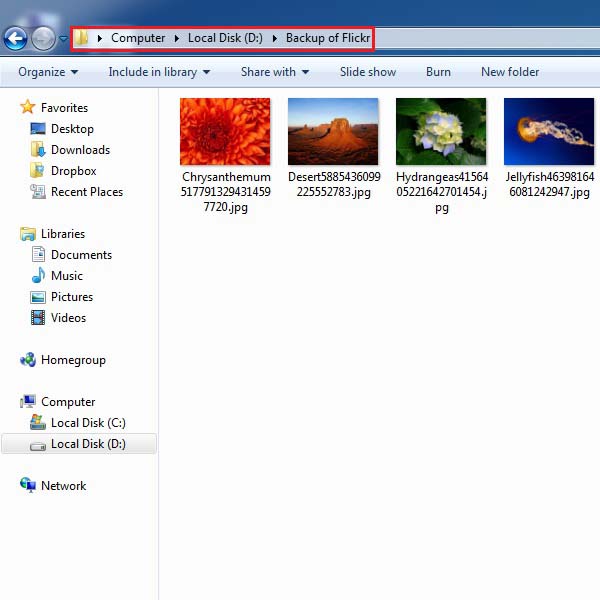Open Local Disk (C:) in the tree

88,423
